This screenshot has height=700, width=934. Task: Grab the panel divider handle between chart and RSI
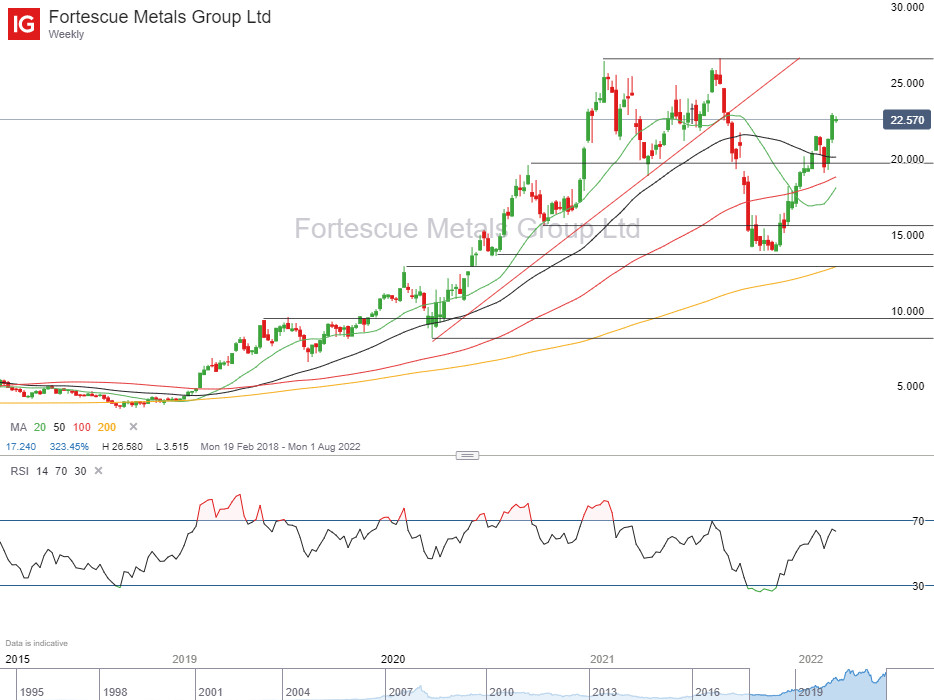[467, 456]
